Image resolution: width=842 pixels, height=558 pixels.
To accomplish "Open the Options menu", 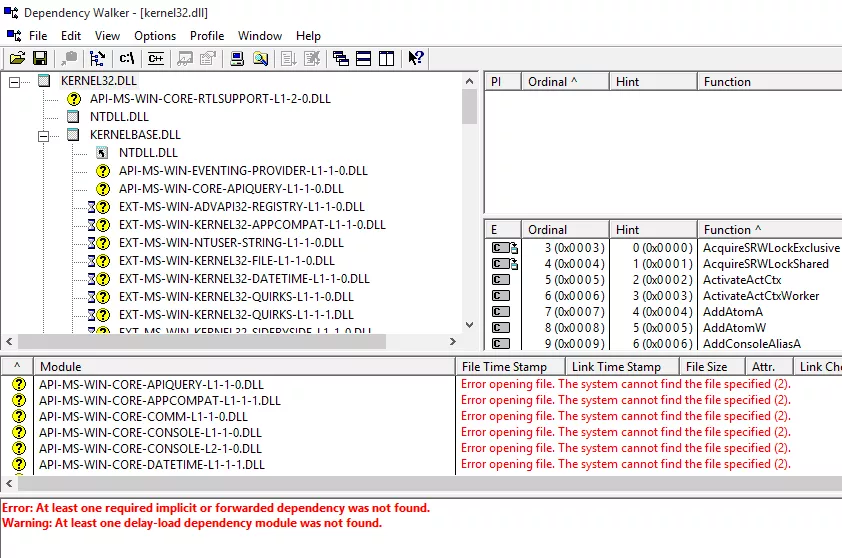I will point(155,36).
